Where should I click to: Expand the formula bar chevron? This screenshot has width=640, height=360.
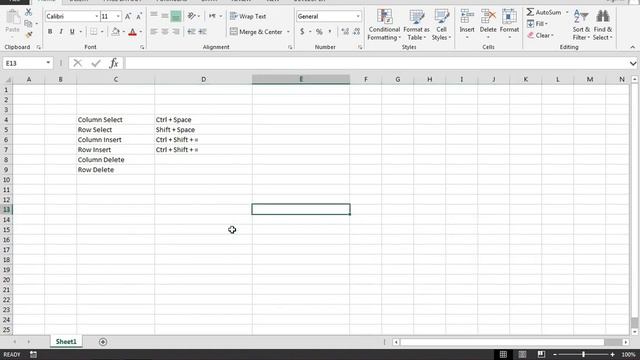point(633,63)
